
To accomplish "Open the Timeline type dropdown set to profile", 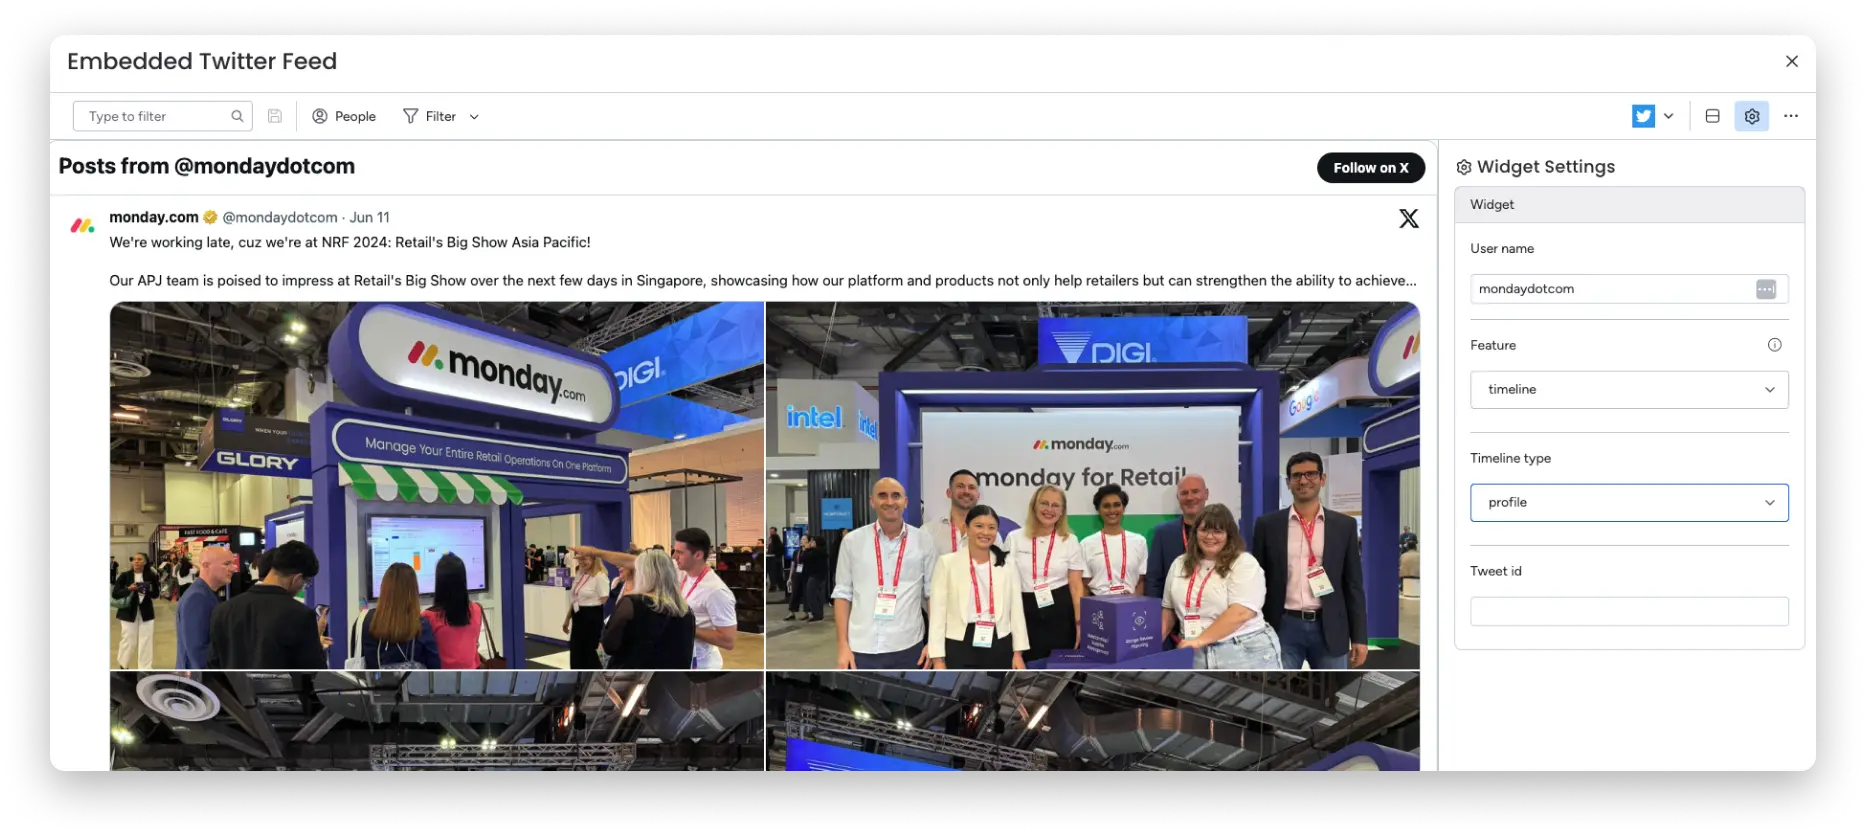I will [x=1629, y=503].
